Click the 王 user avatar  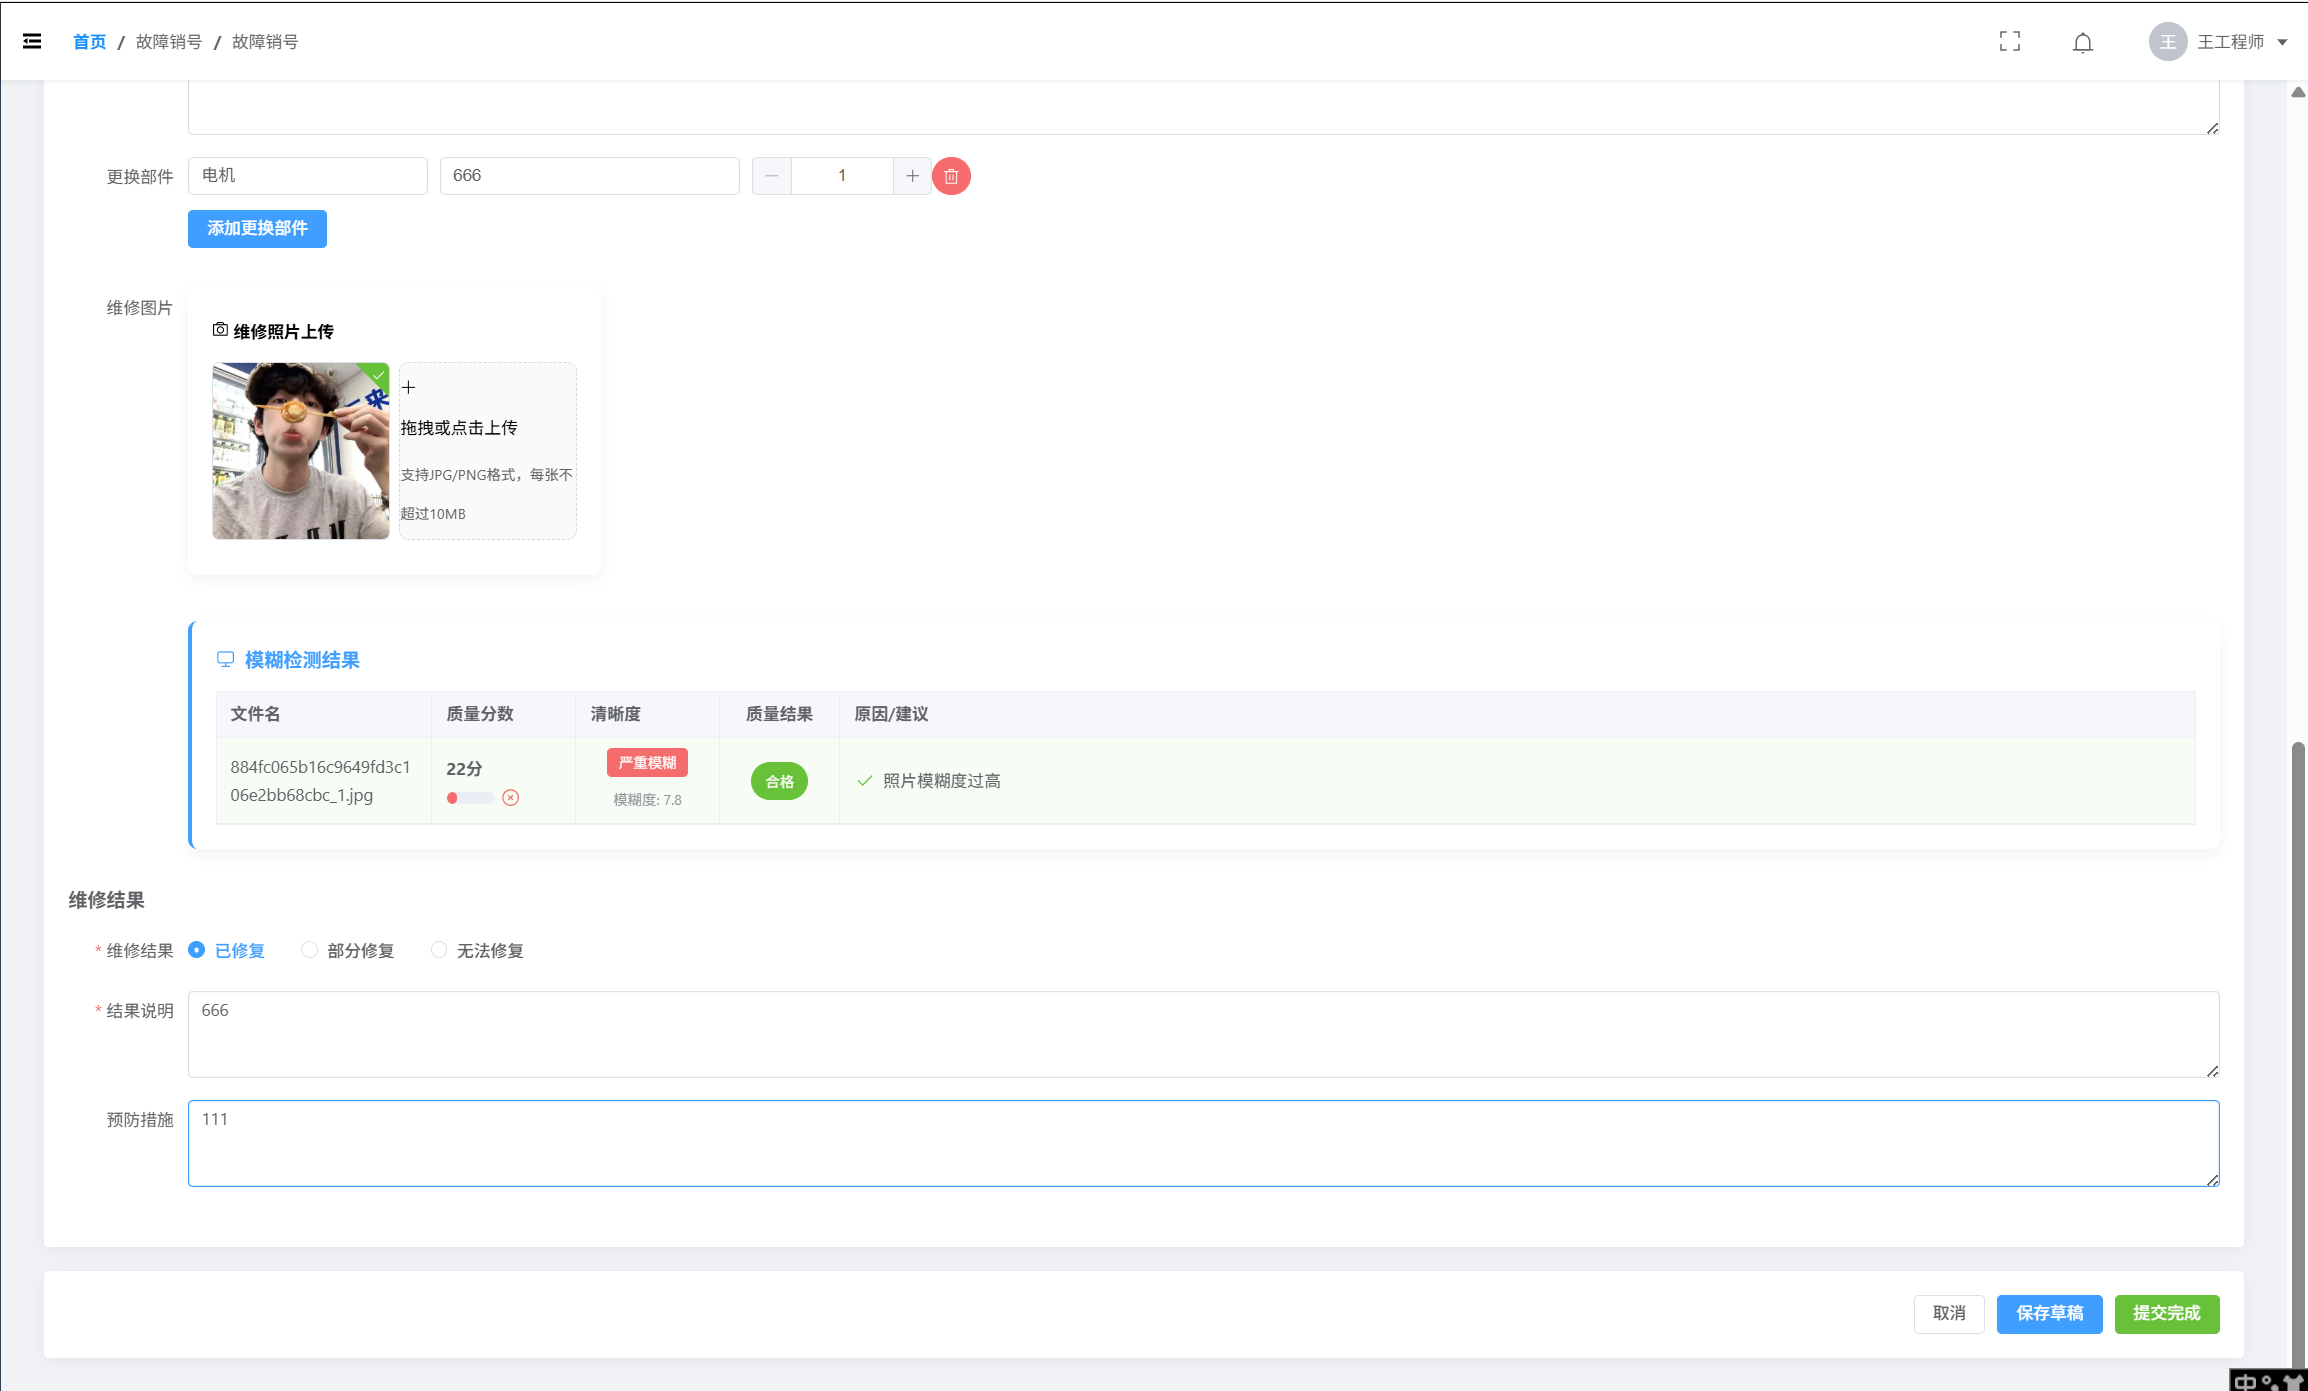coord(2167,42)
